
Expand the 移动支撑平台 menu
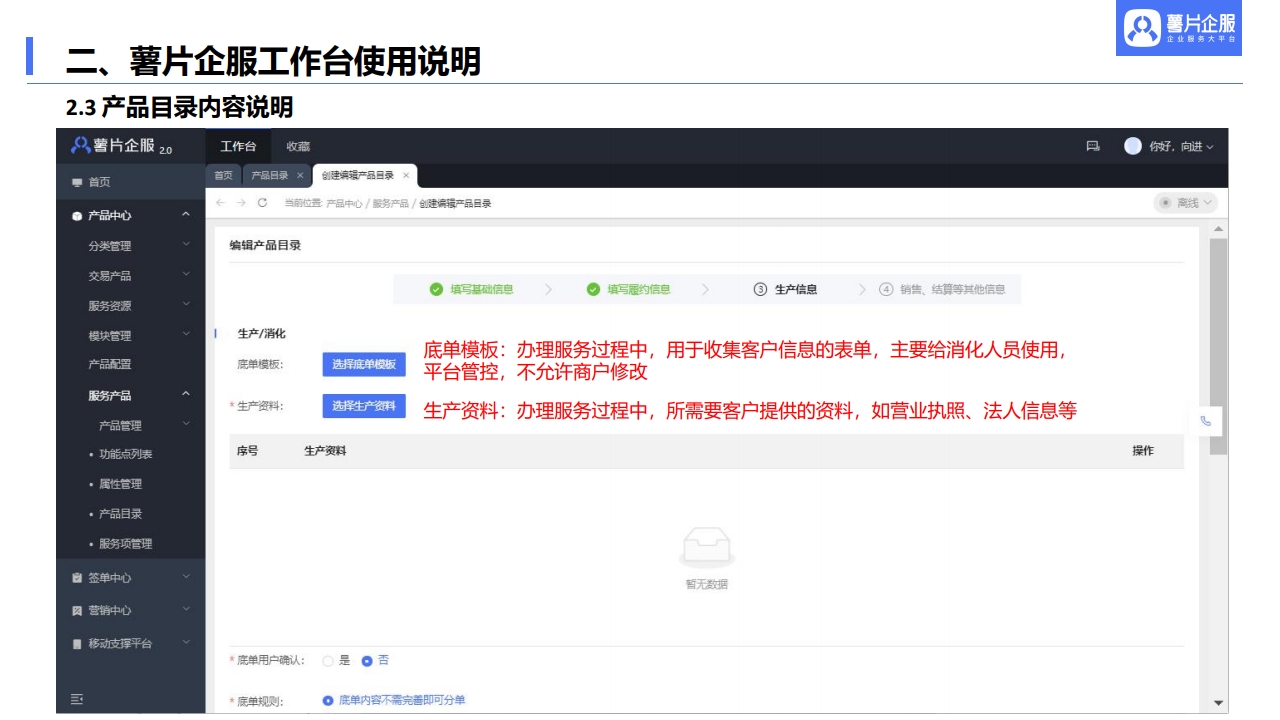click(186, 643)
